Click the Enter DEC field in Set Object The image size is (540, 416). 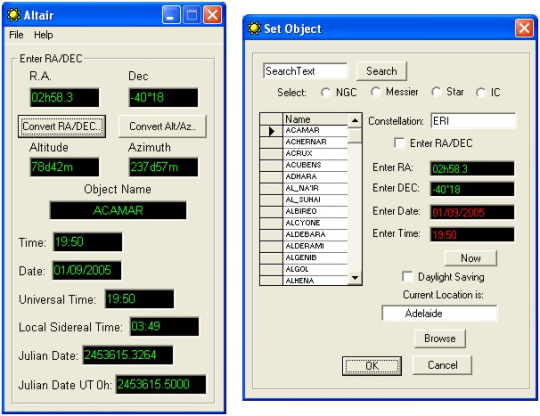(x=472, y=189)
